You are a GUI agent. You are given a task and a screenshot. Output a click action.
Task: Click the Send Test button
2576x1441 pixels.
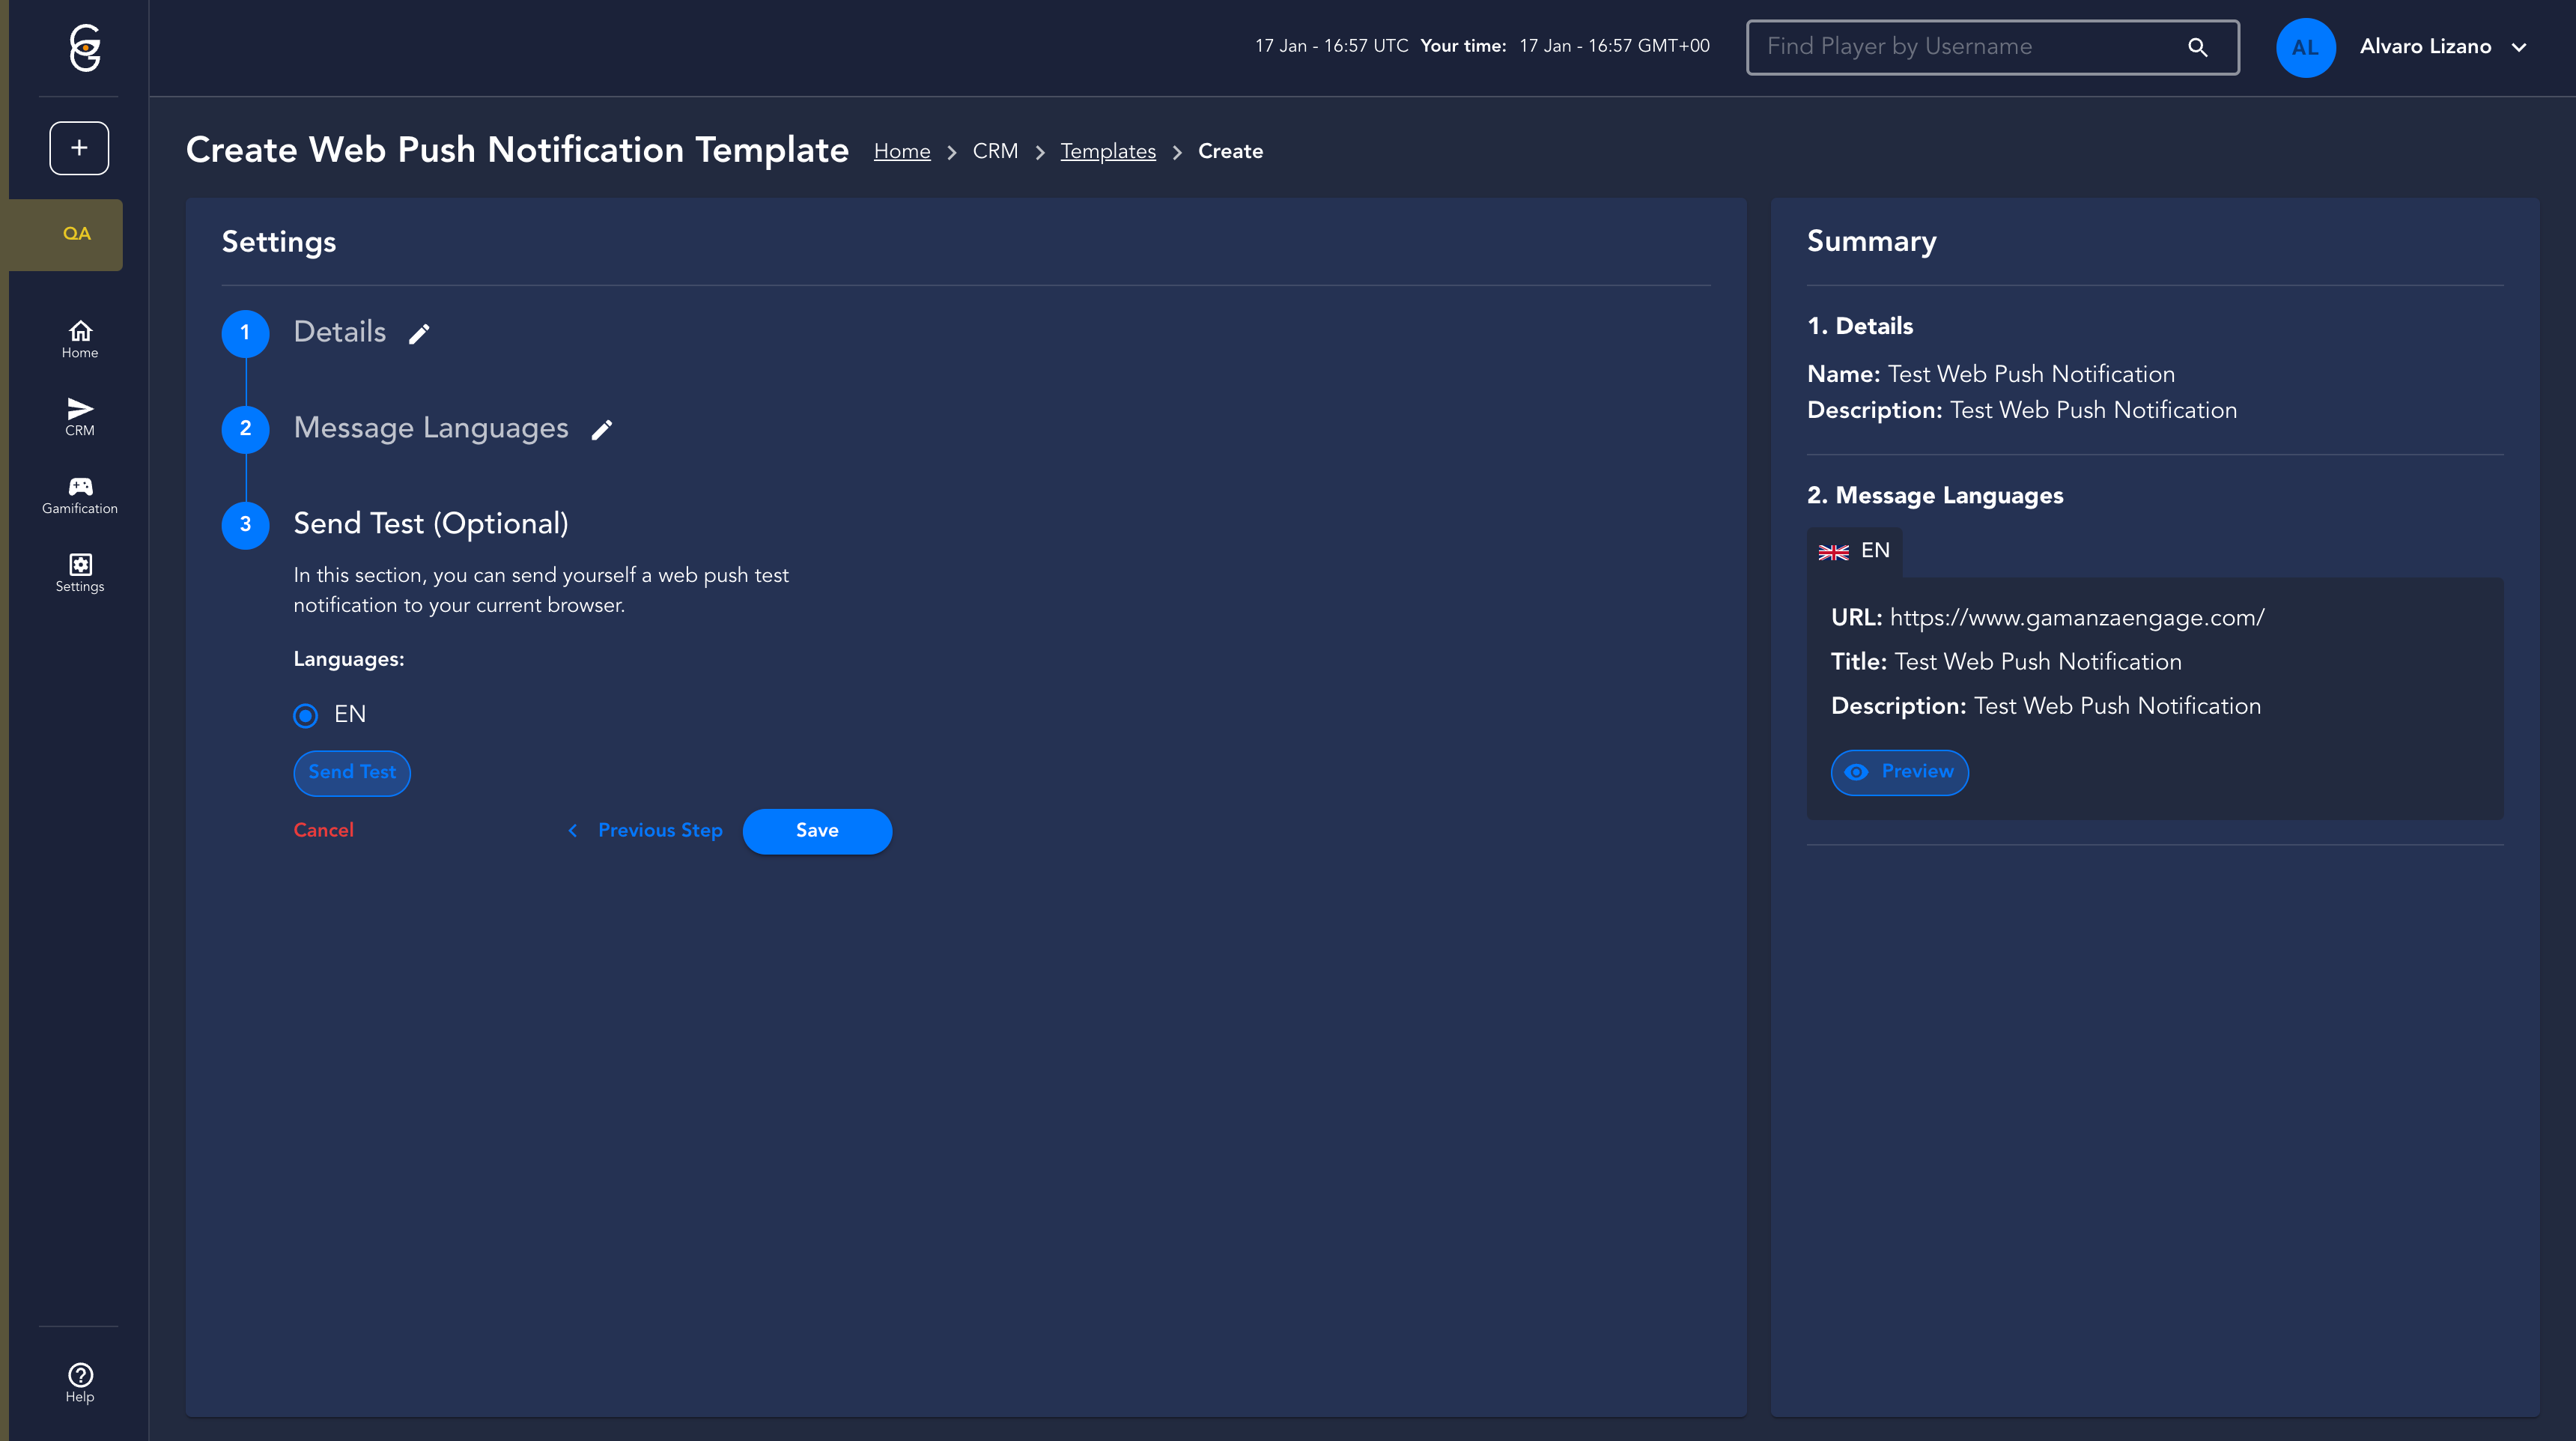click(352, 772)
